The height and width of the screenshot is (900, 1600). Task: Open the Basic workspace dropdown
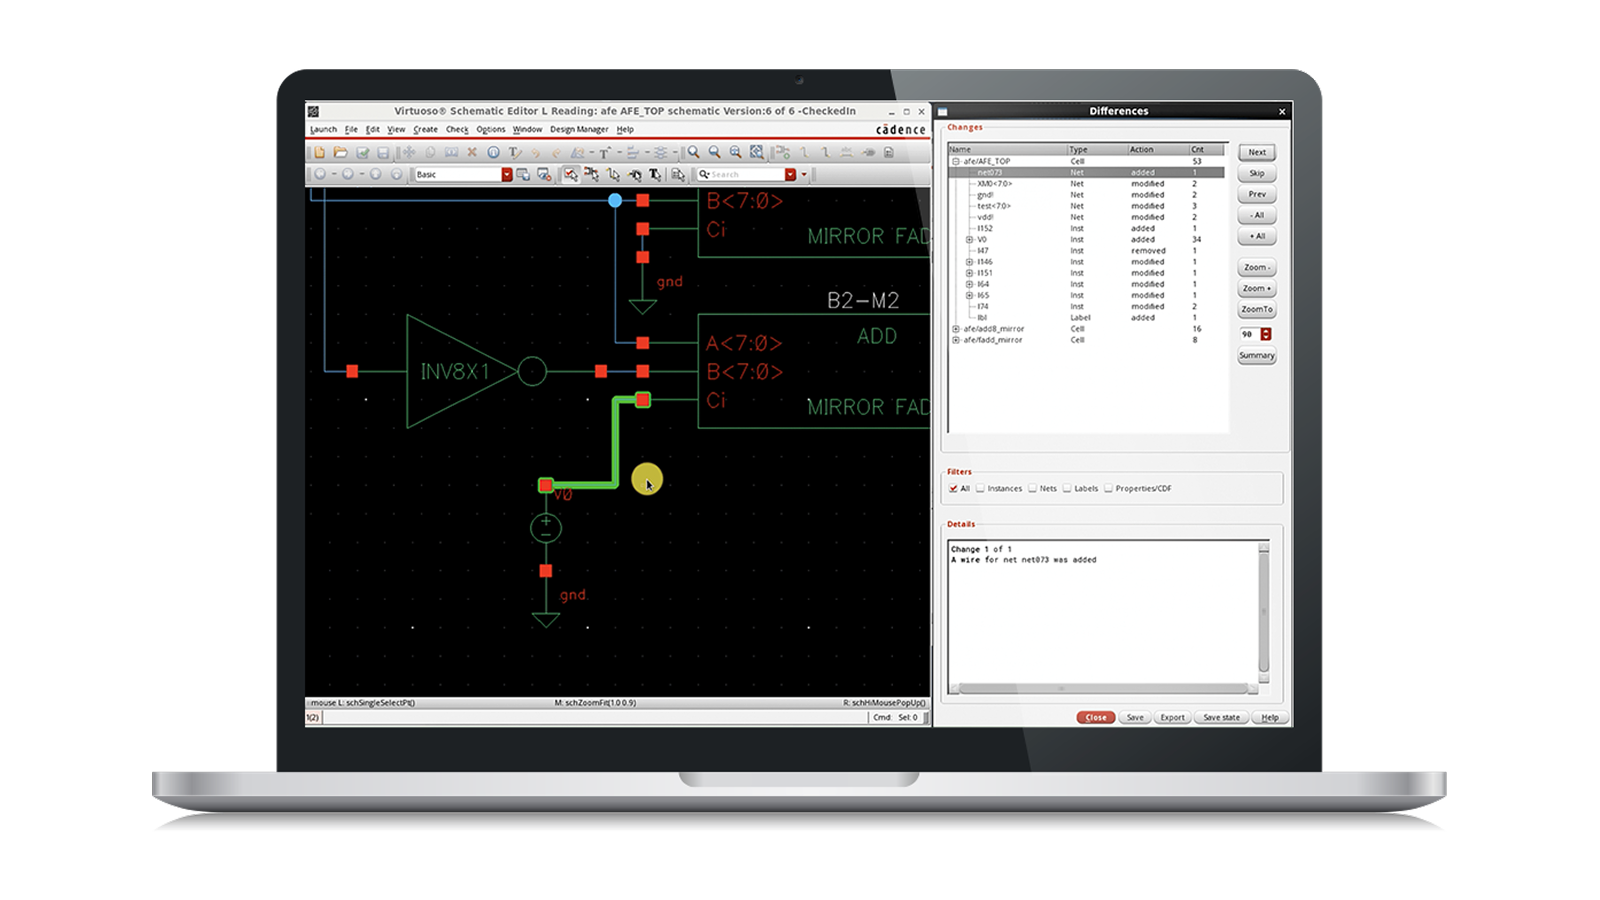pos(507,175)
